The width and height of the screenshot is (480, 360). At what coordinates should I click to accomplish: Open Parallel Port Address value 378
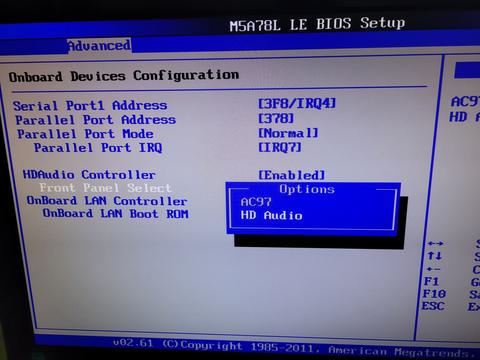[x=276, y=118]
